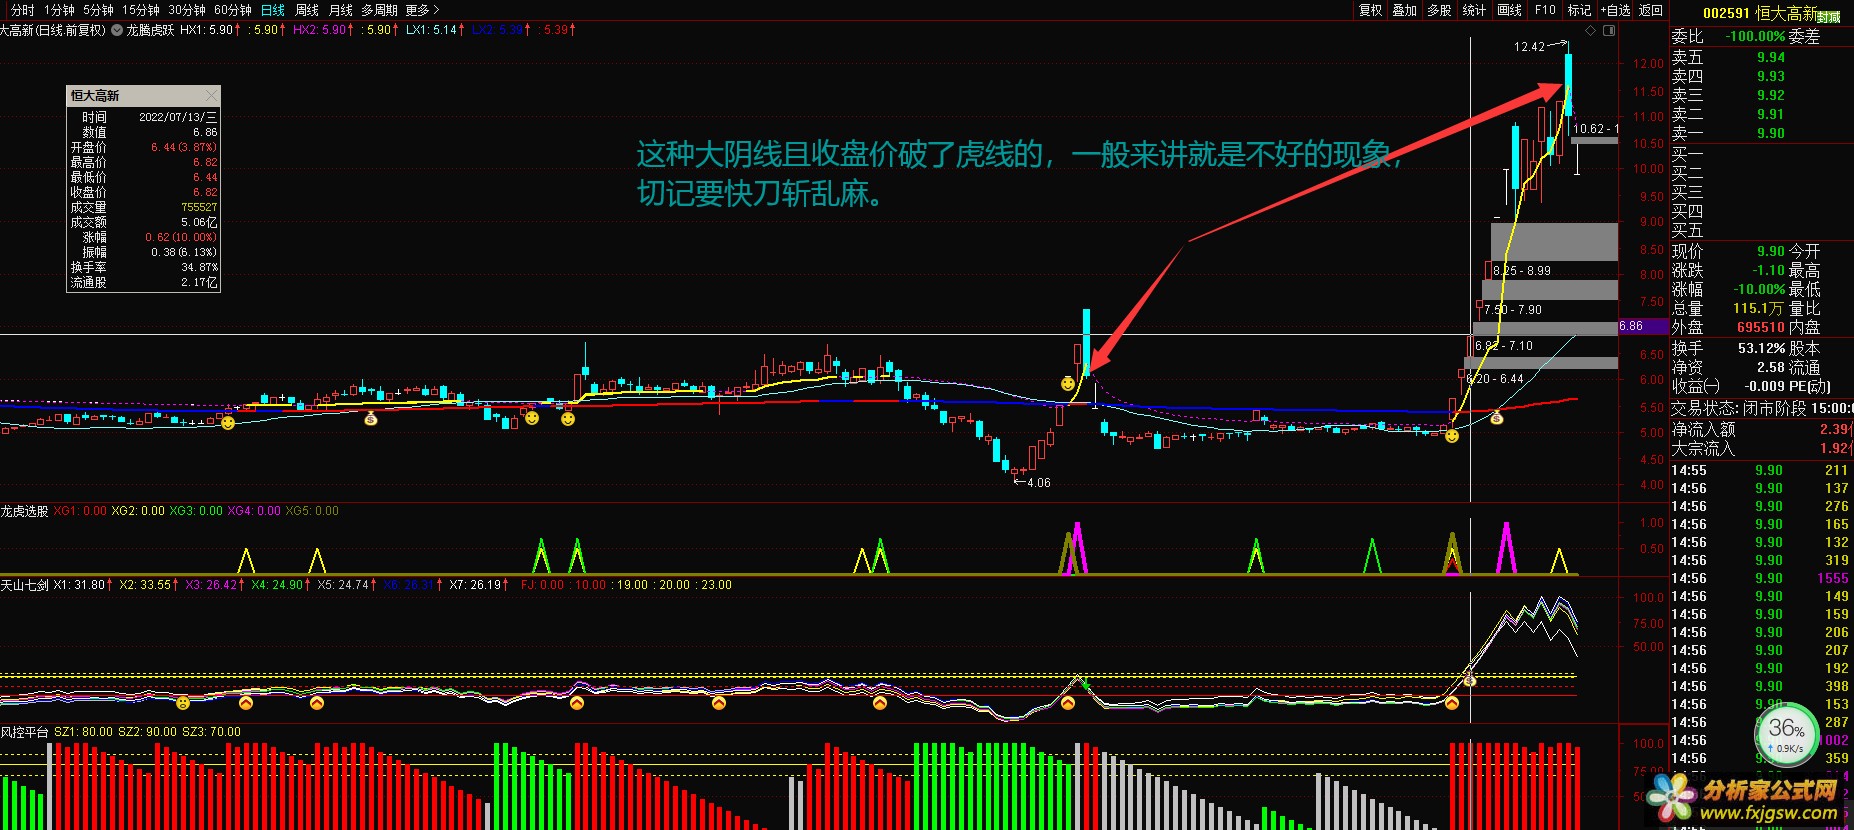
Task: Open the 多周期 multi-period view
Action: pyautogui.click(x=379, y=10)
